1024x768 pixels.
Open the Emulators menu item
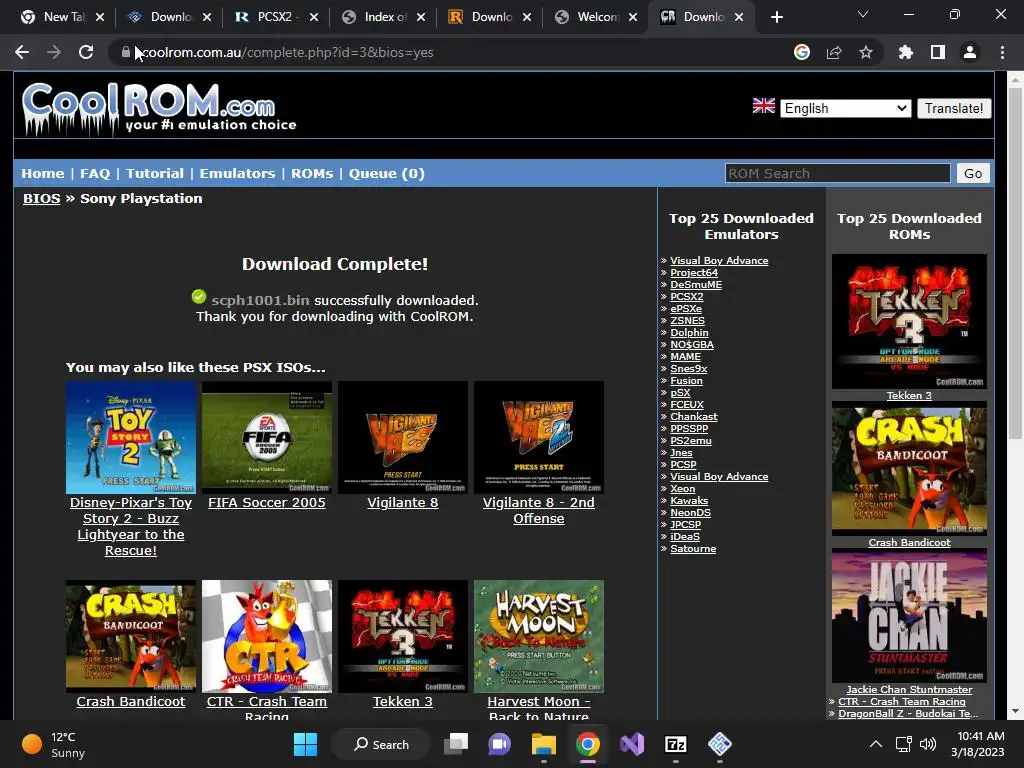point(237,174)
